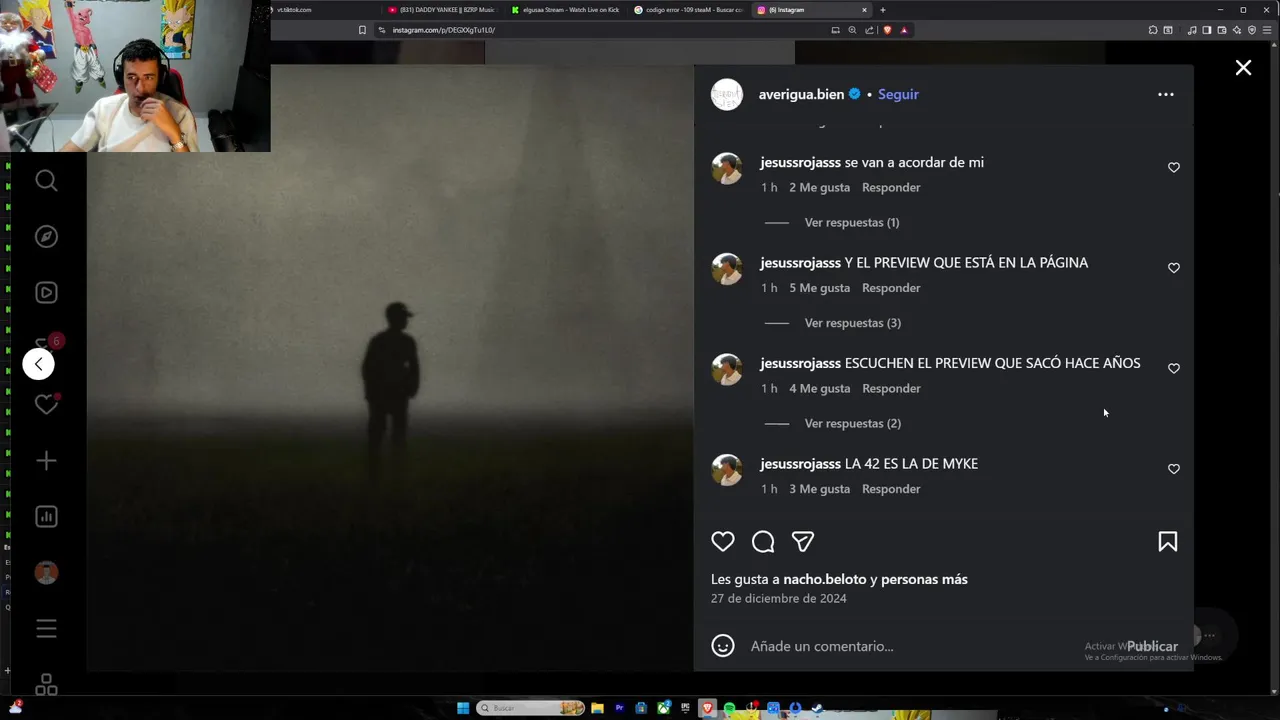Open the Windows Start menu
Viewport: 1280px width, 720px height.
463,708
